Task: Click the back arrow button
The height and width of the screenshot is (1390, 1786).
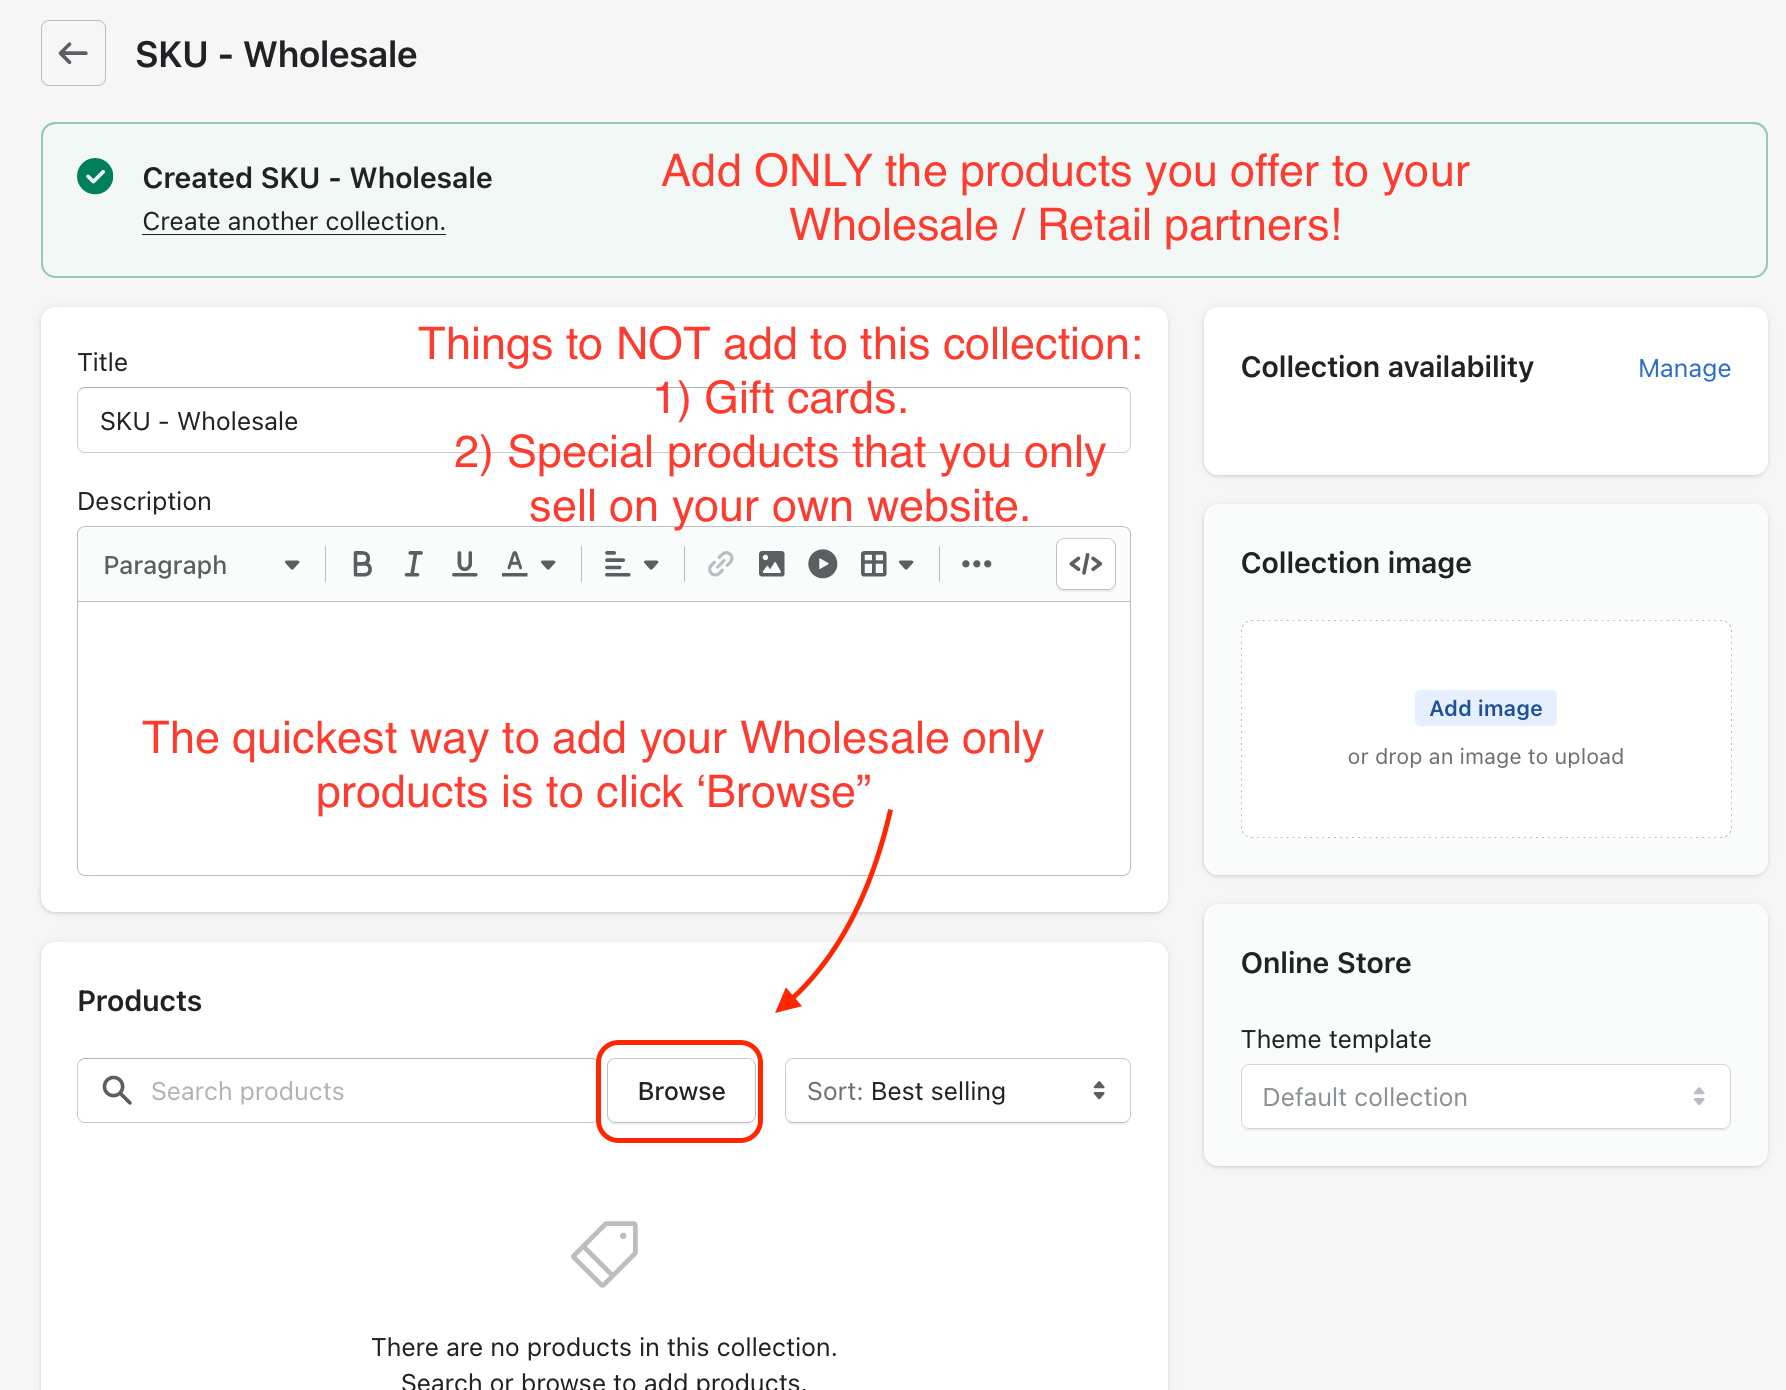Action: [x=73, y=53]
